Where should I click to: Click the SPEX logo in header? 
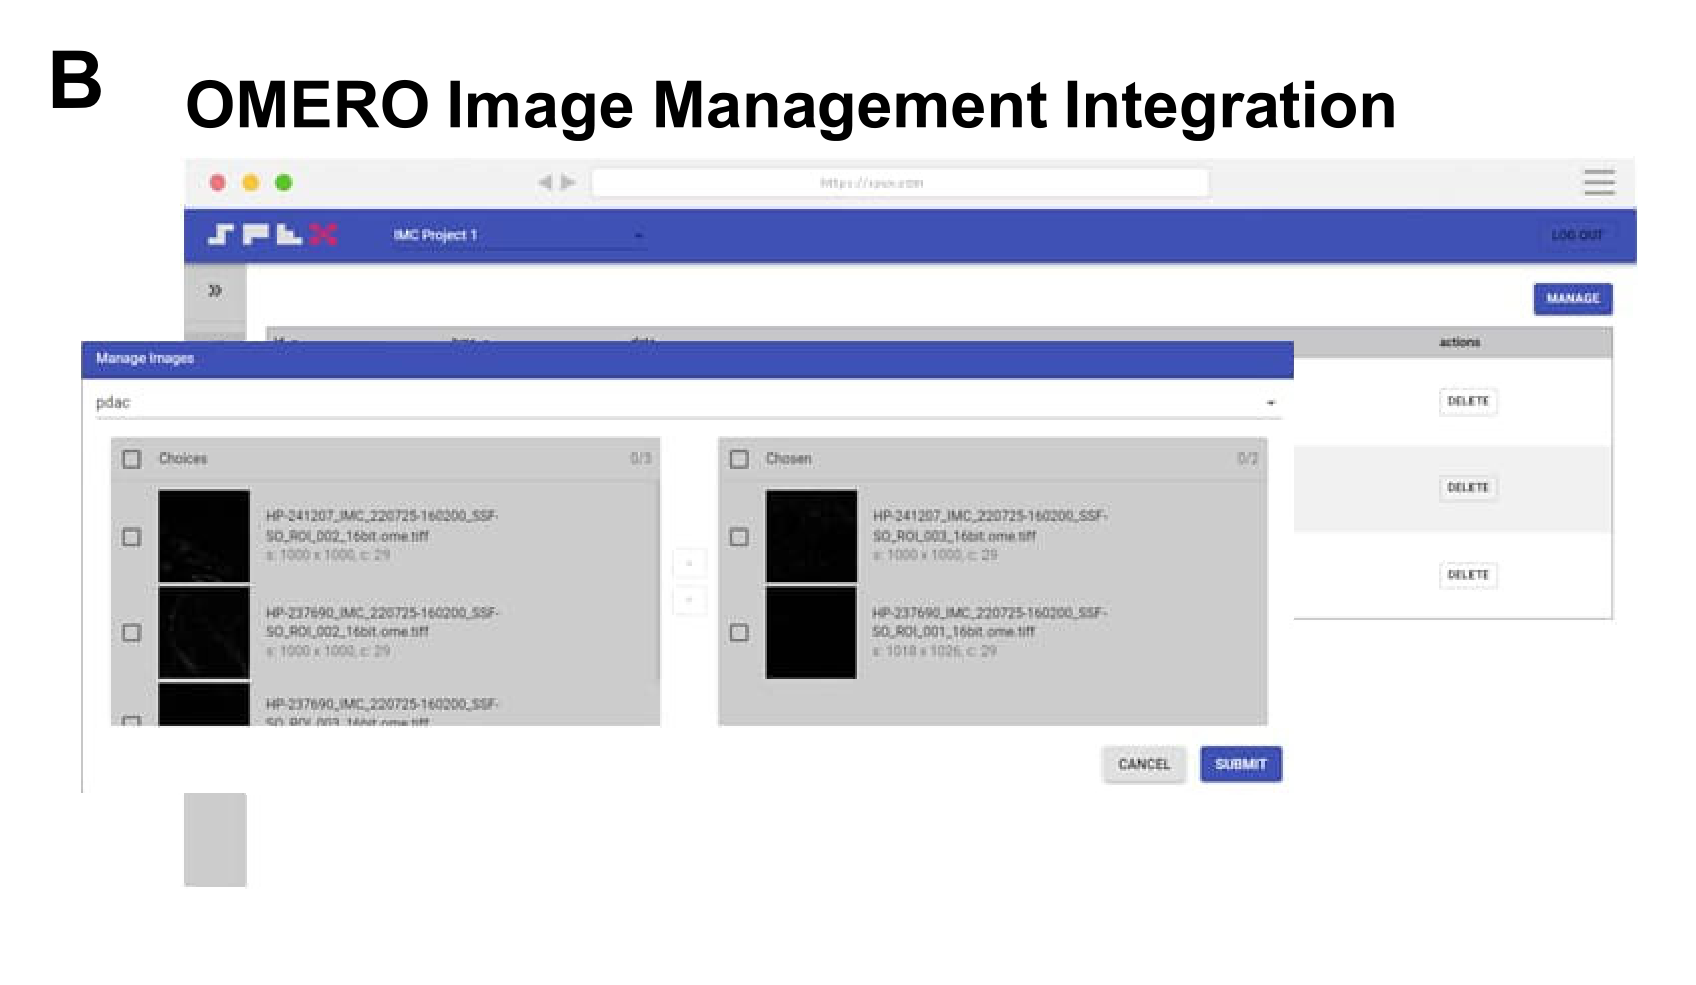[272, 235]
